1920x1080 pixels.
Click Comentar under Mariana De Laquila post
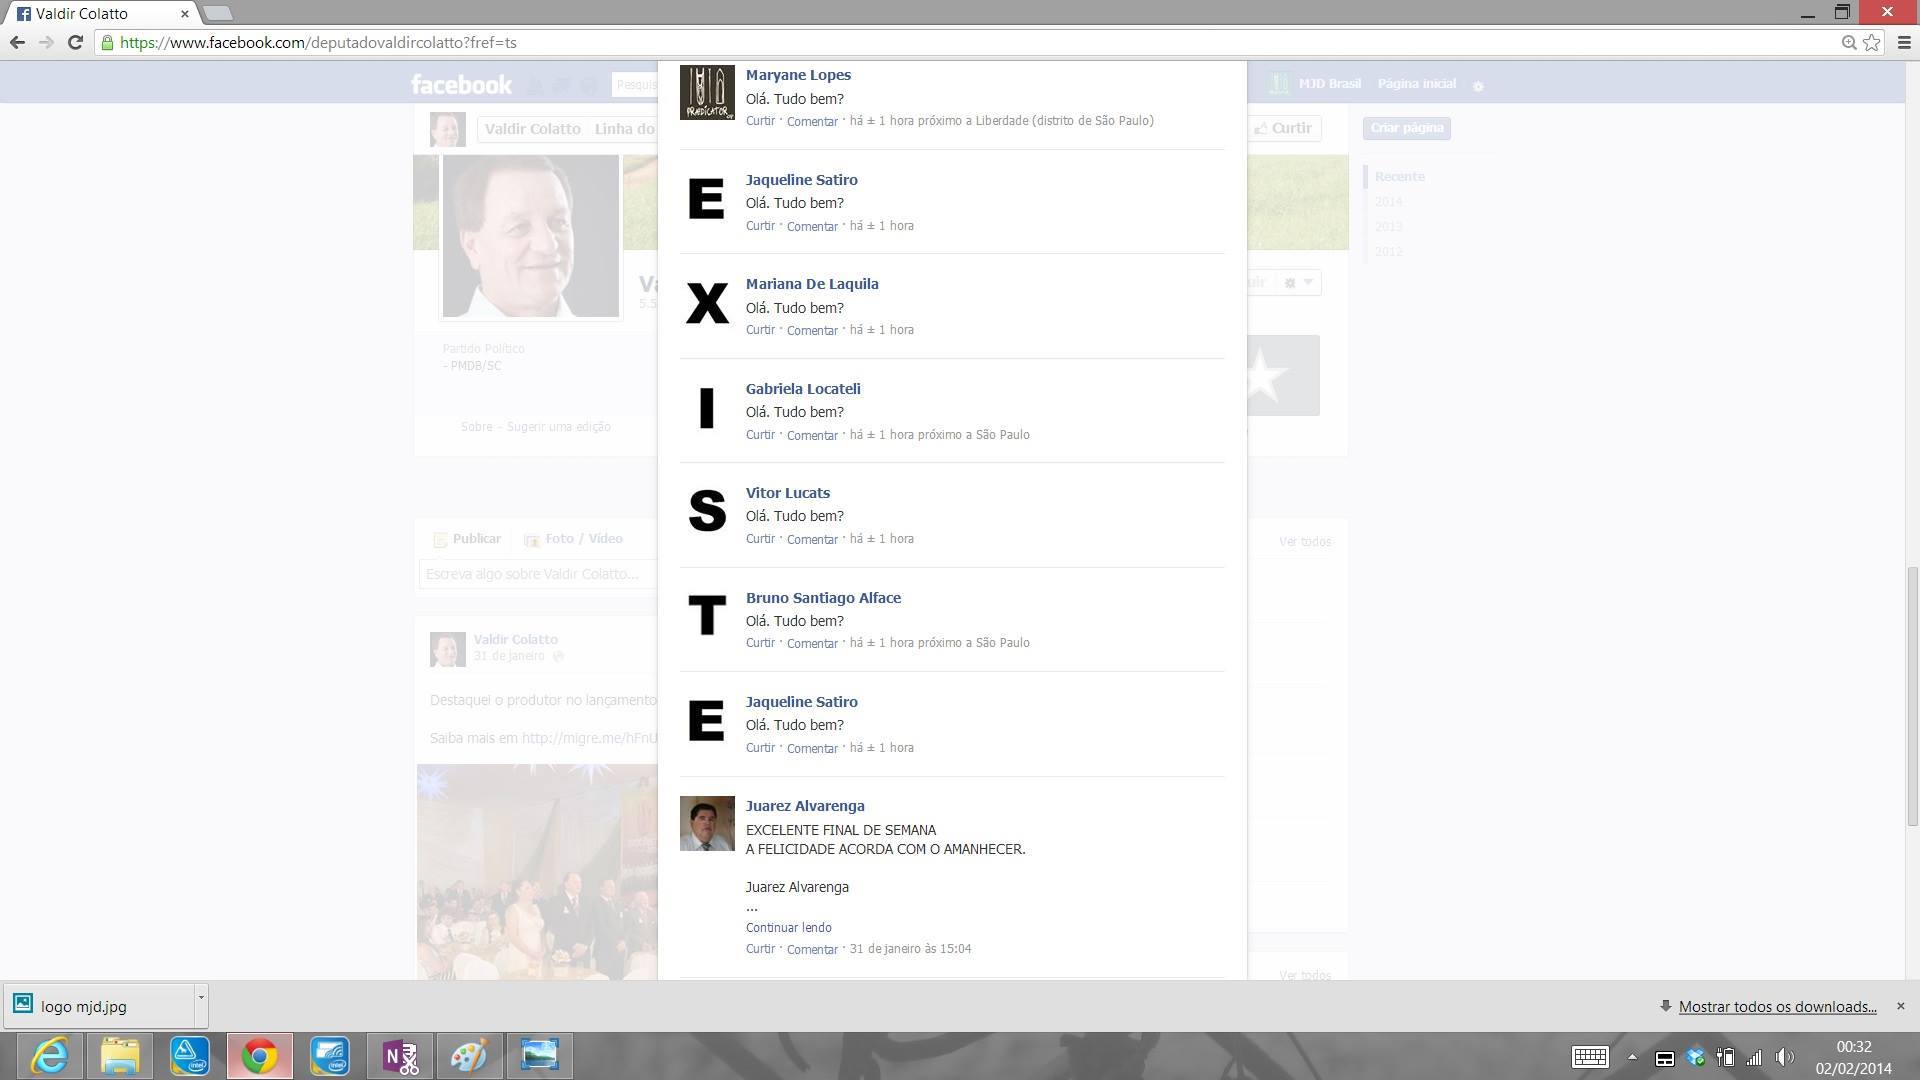812,331
